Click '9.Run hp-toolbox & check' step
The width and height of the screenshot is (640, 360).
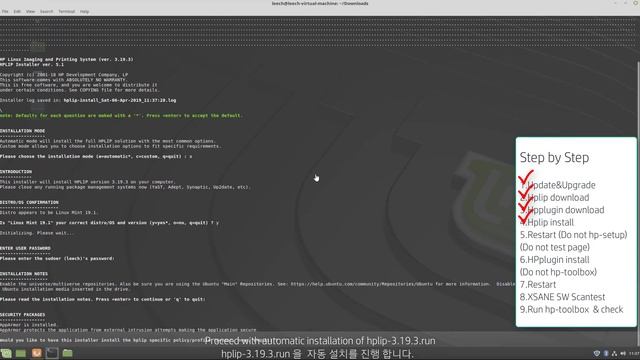pos(571,310)
